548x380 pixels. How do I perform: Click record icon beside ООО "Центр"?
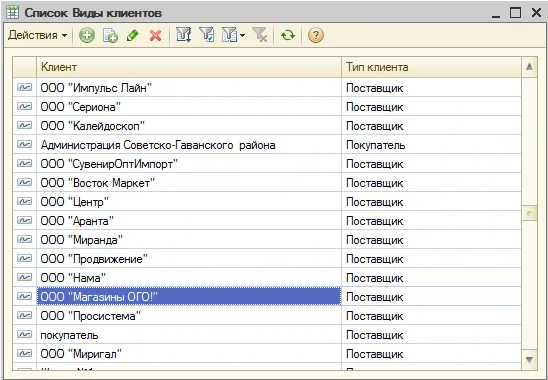pyautogui.click(x=24, y=201)
